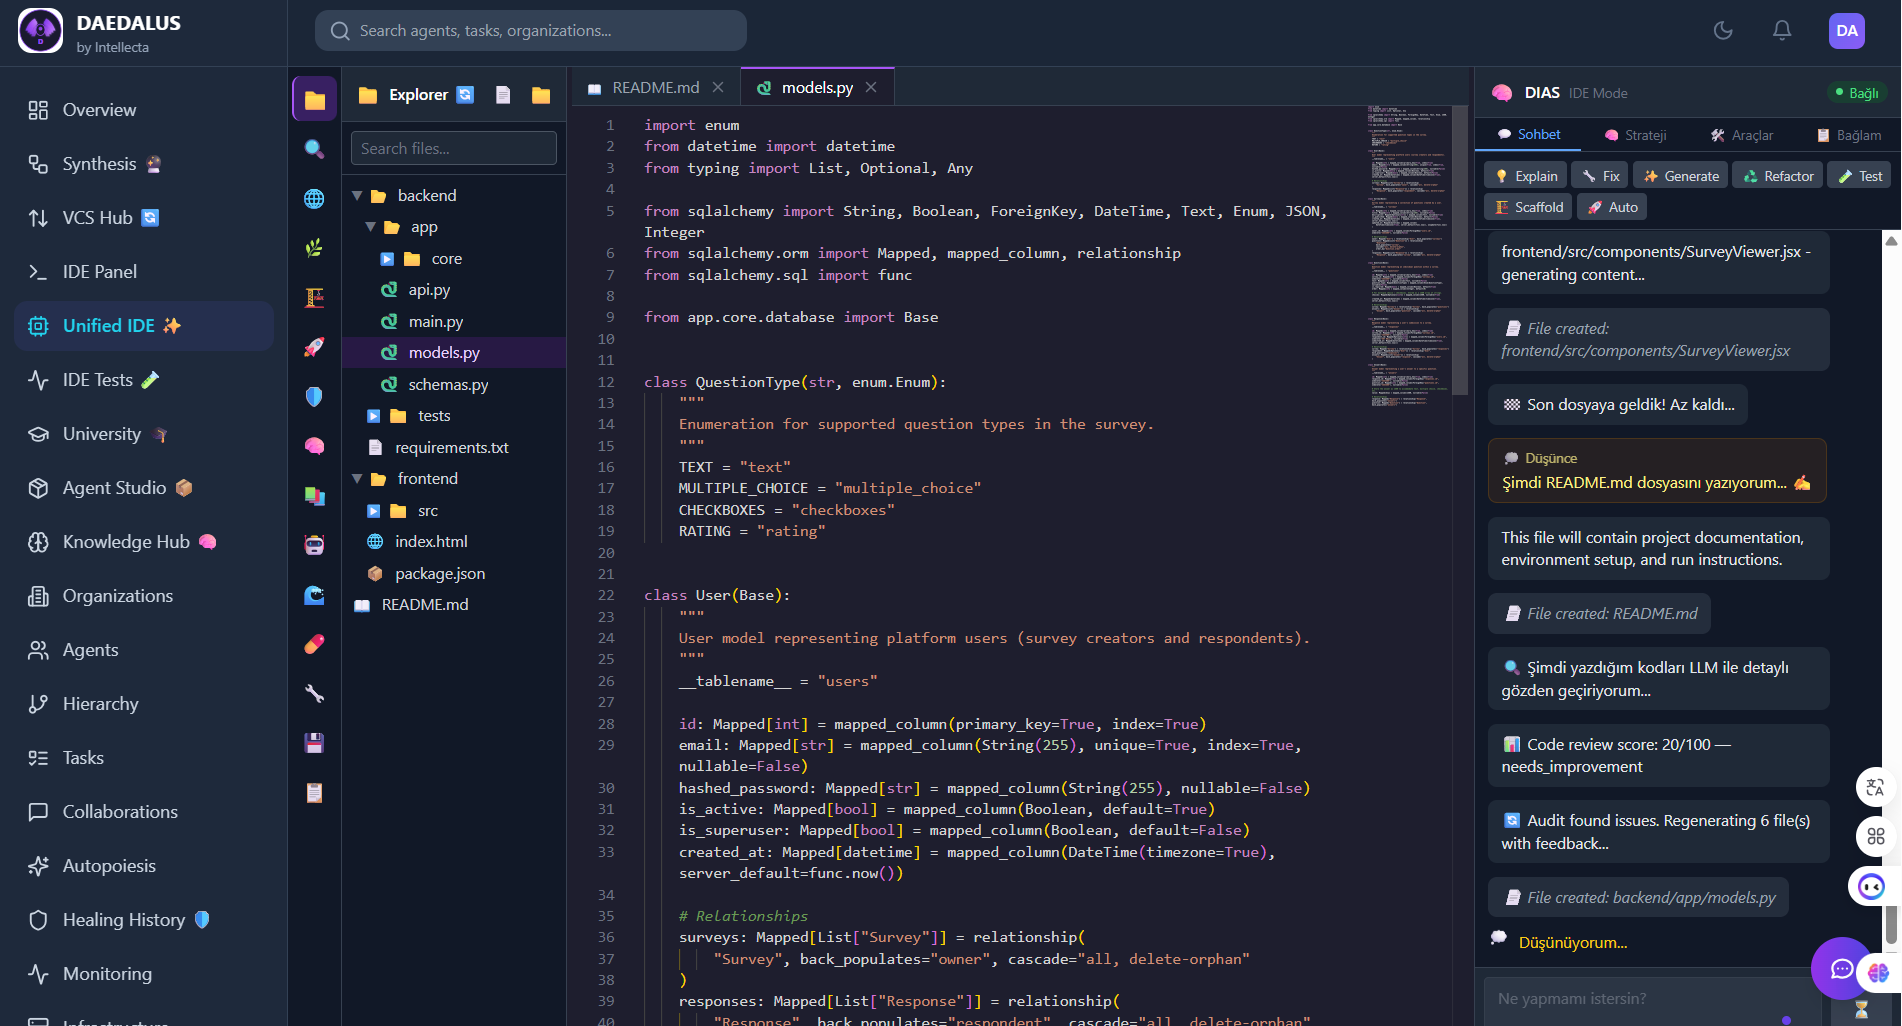
Task: Open the rocket deploy icon panel
Action: click(314, 347)
